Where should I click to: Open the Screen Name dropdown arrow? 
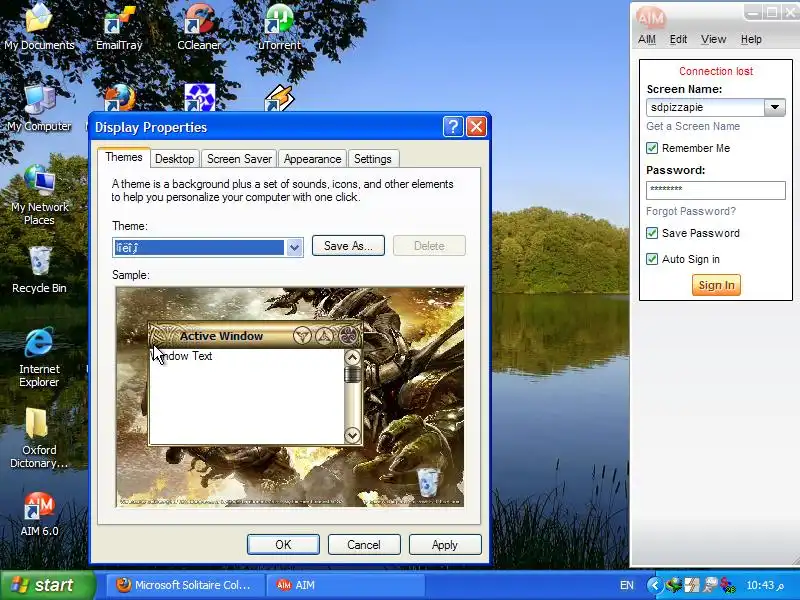(774, 107)
